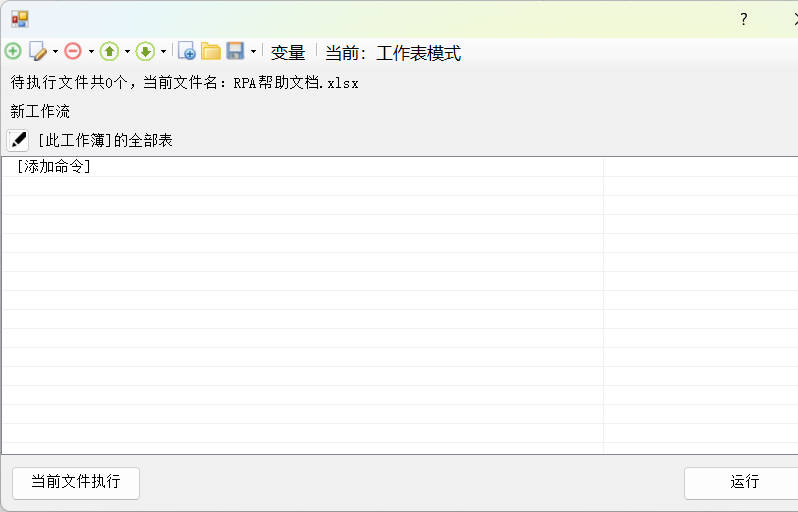Open workflow via the folder icon
This screenshot has height=512, width=798.
click(x=211, y=52)
